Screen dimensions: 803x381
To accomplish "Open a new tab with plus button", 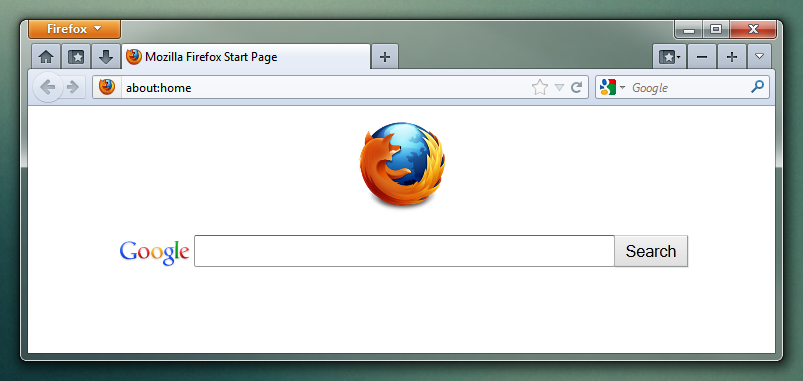I will (x=385, y=57).
